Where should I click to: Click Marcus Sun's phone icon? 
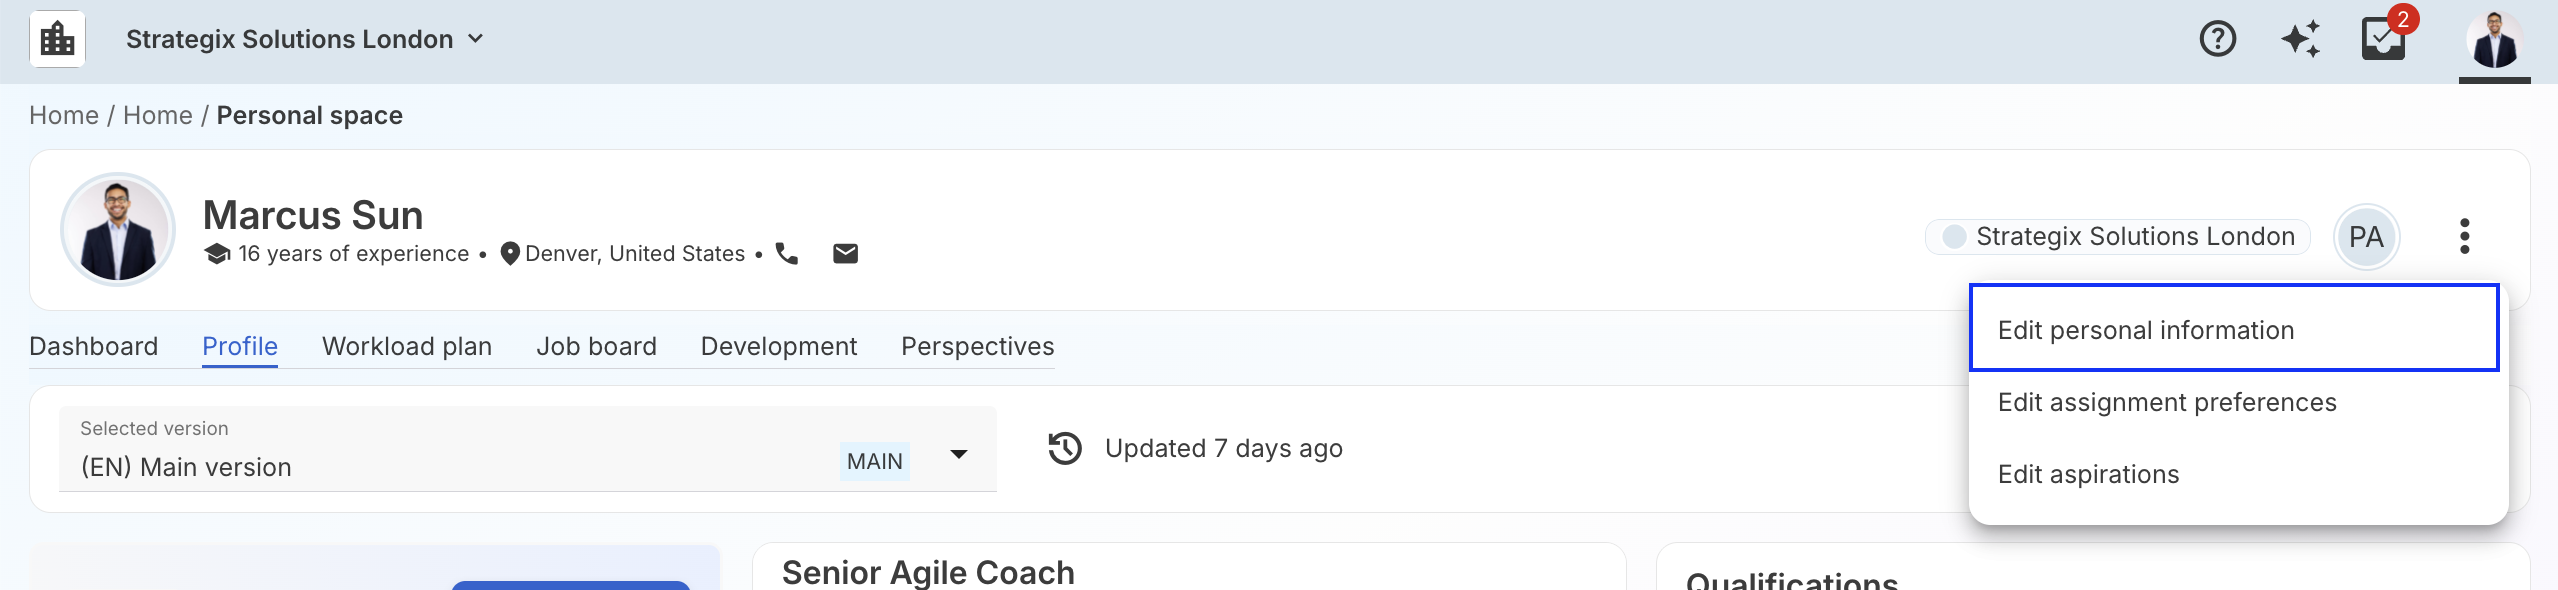(x=786, y=253)
